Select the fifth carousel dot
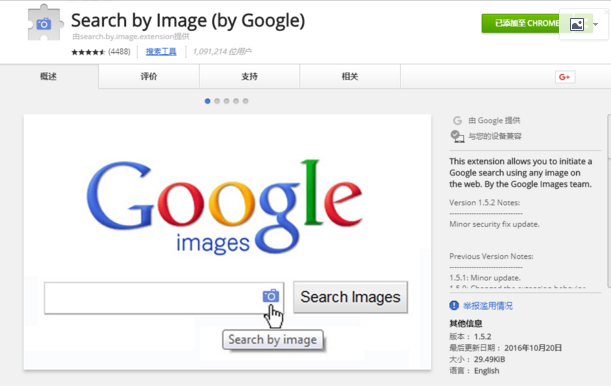Screen dimensions: 611x386 245,101
